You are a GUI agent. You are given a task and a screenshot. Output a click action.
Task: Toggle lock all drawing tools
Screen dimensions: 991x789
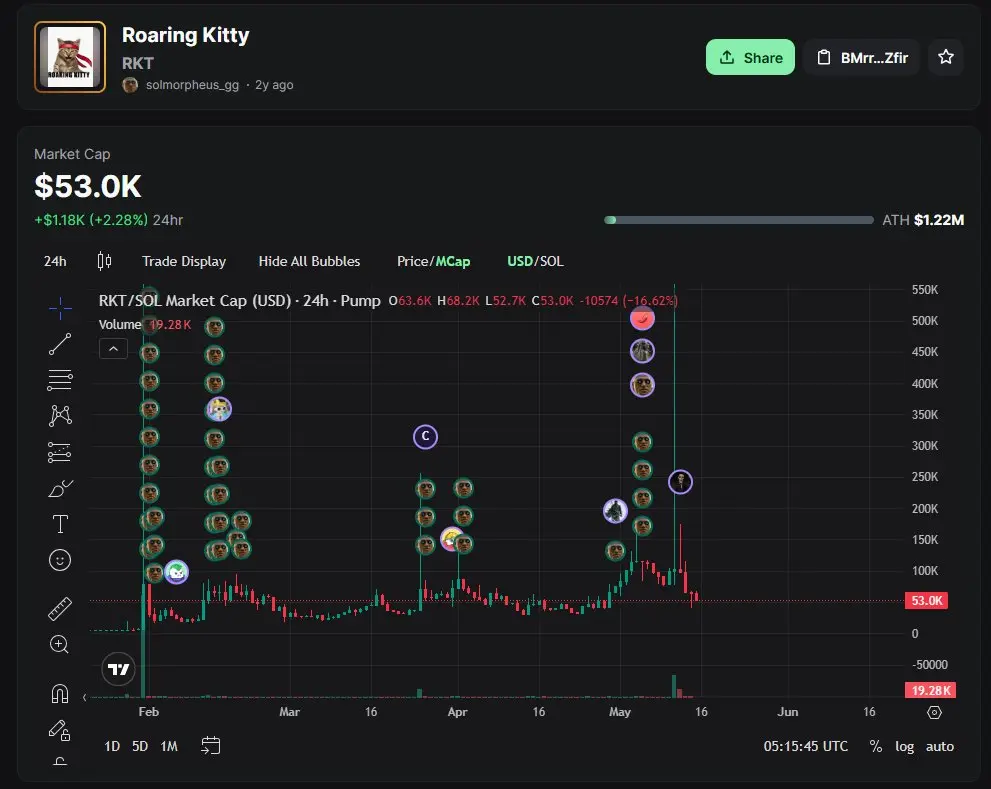[60, 730]
